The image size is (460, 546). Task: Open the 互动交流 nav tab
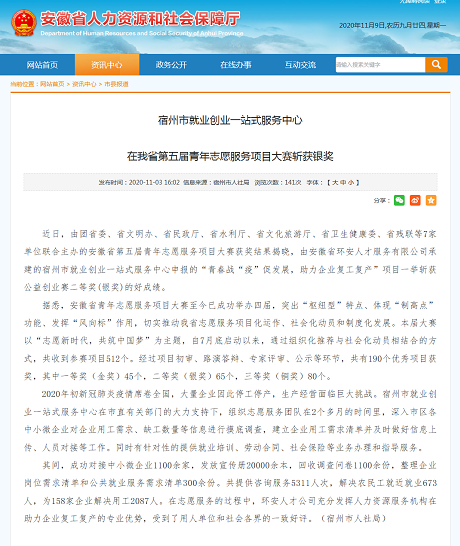(x=300, y=65)
